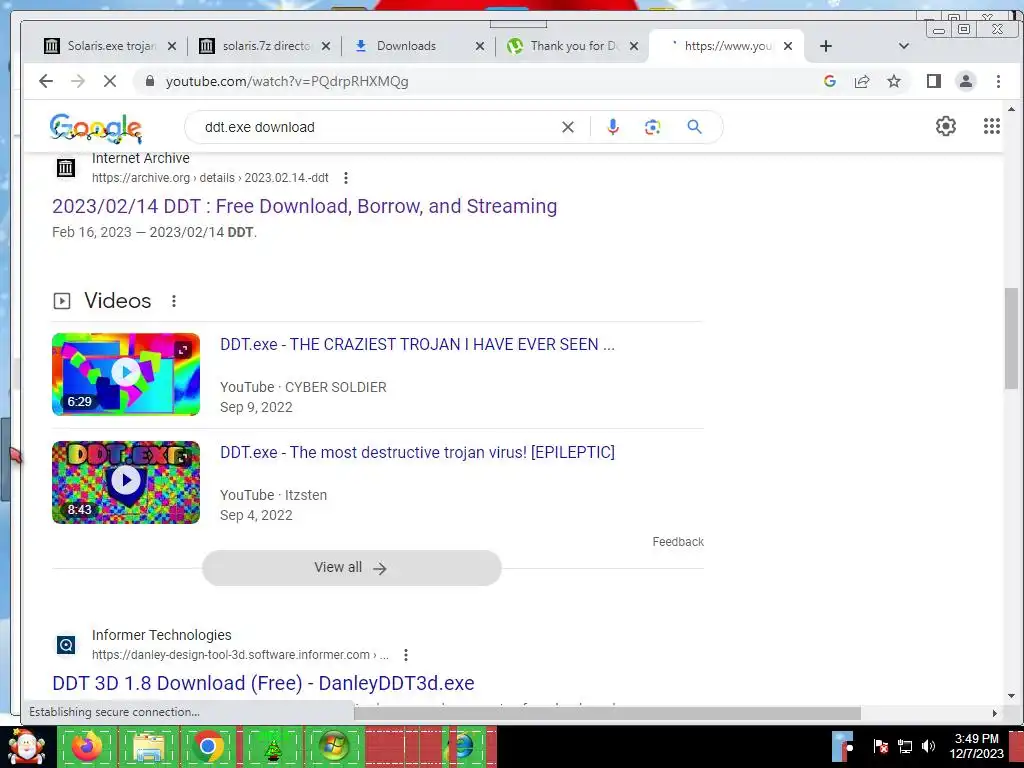Click the Feedback link

pos(678,541)
